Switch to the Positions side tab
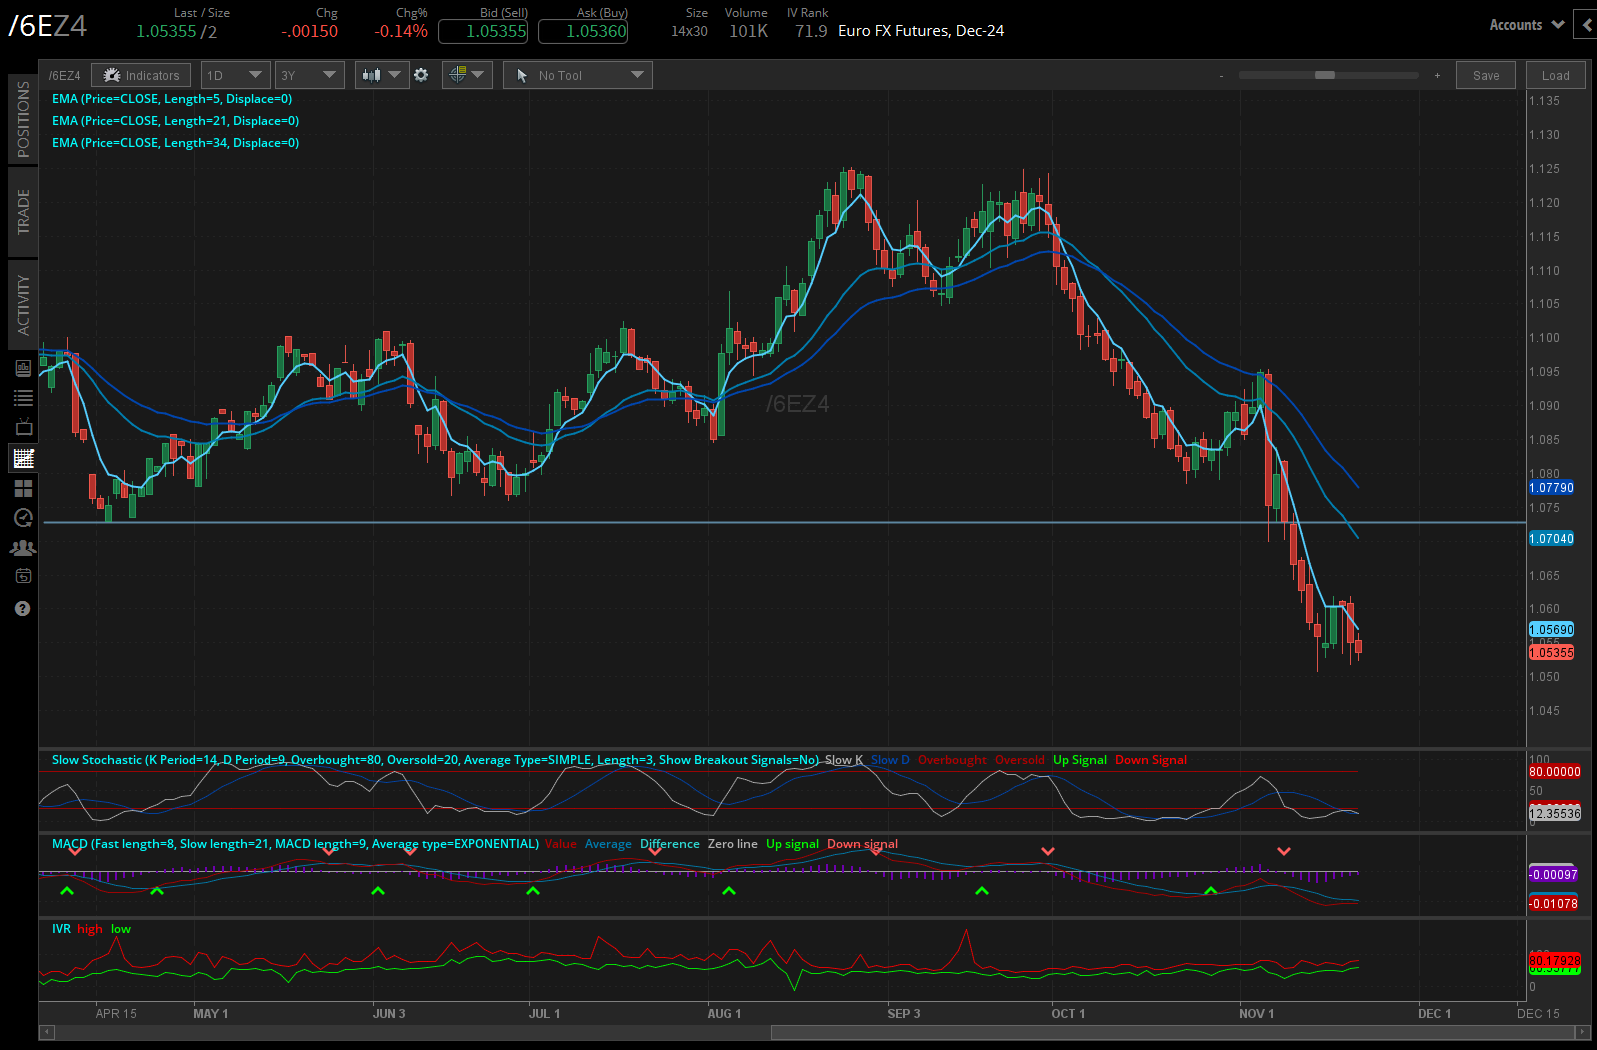The width and height of the screenshot is (1597, 1050). pos(23,120)
